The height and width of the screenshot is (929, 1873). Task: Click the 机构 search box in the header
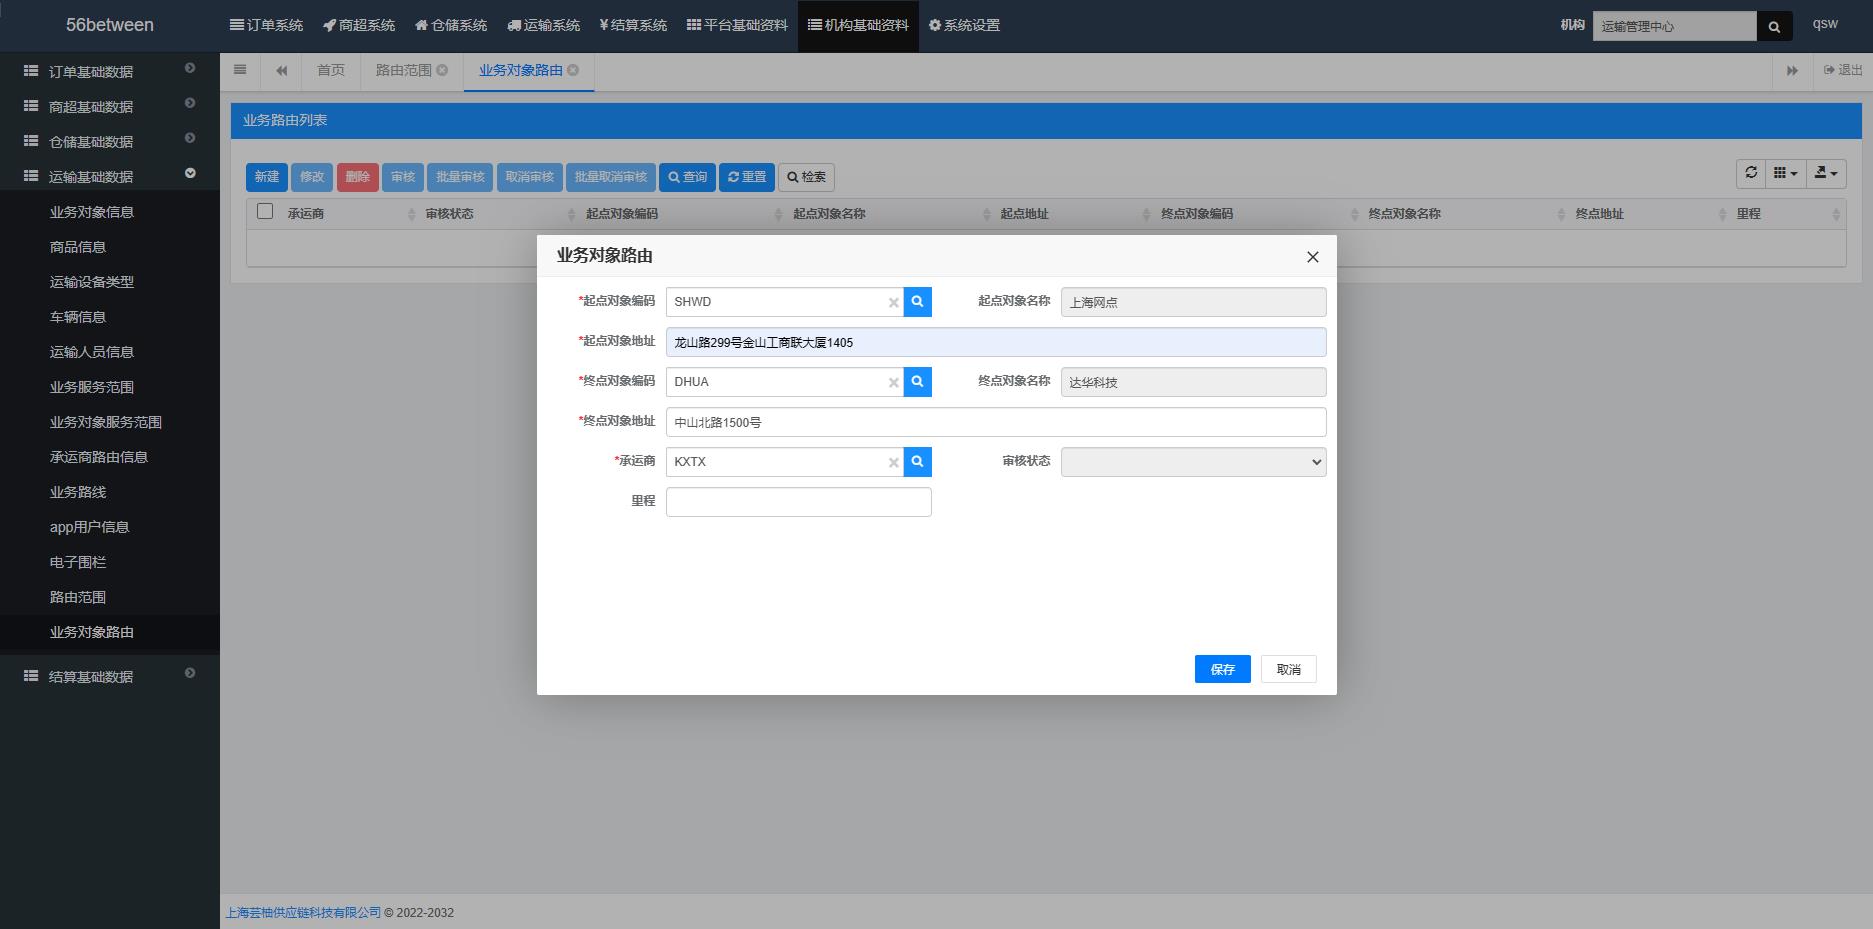pyautogui.click(x=1675, y=26)
